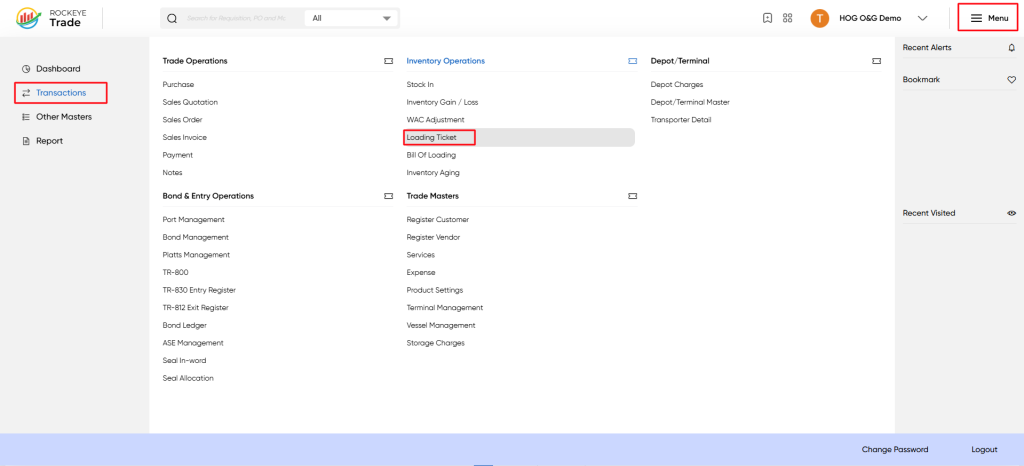Open ASE Management

(x=193, y=343)
